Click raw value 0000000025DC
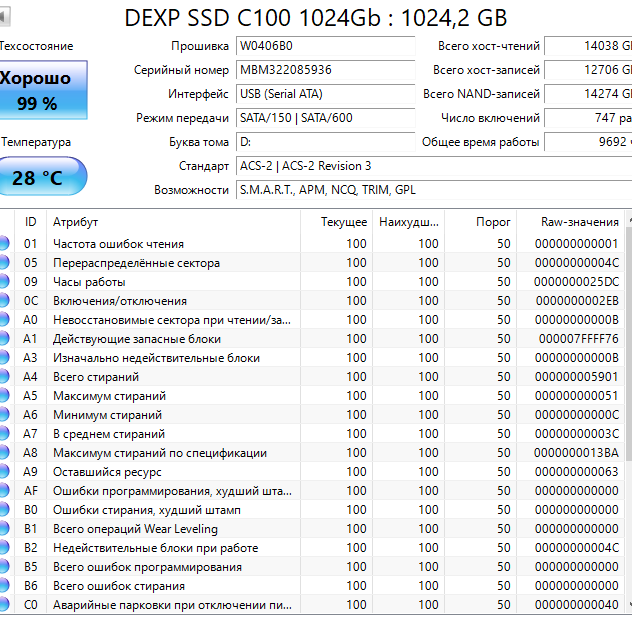 click(576, 282)
